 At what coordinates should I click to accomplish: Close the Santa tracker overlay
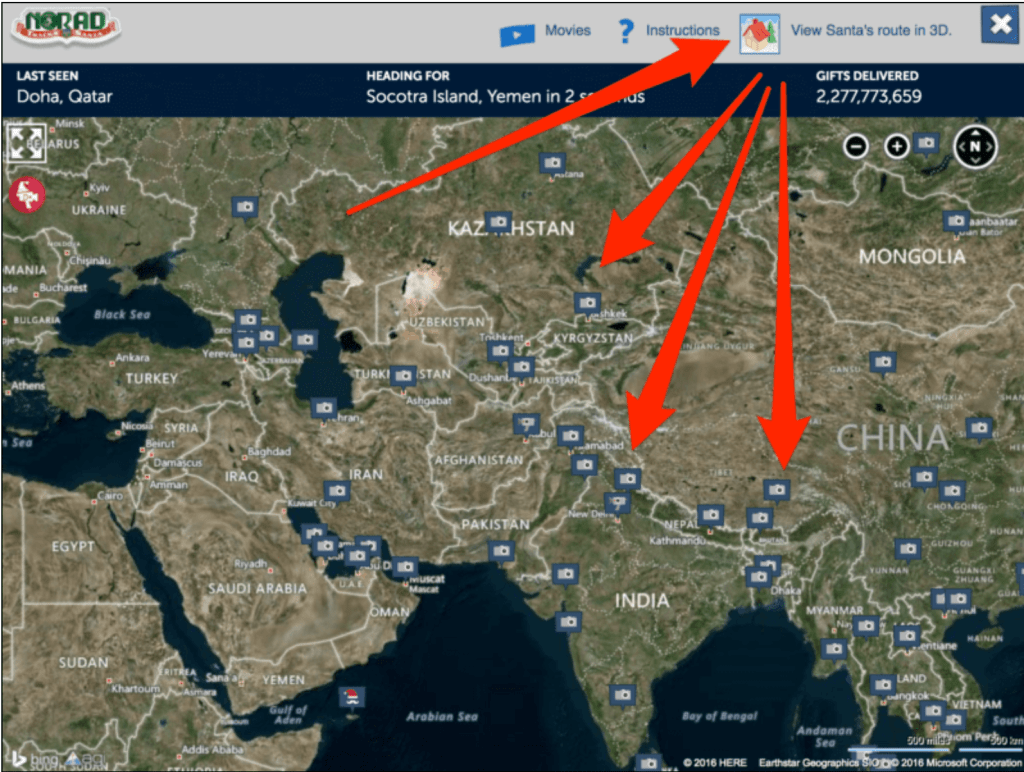click(x=1000, y=25)
